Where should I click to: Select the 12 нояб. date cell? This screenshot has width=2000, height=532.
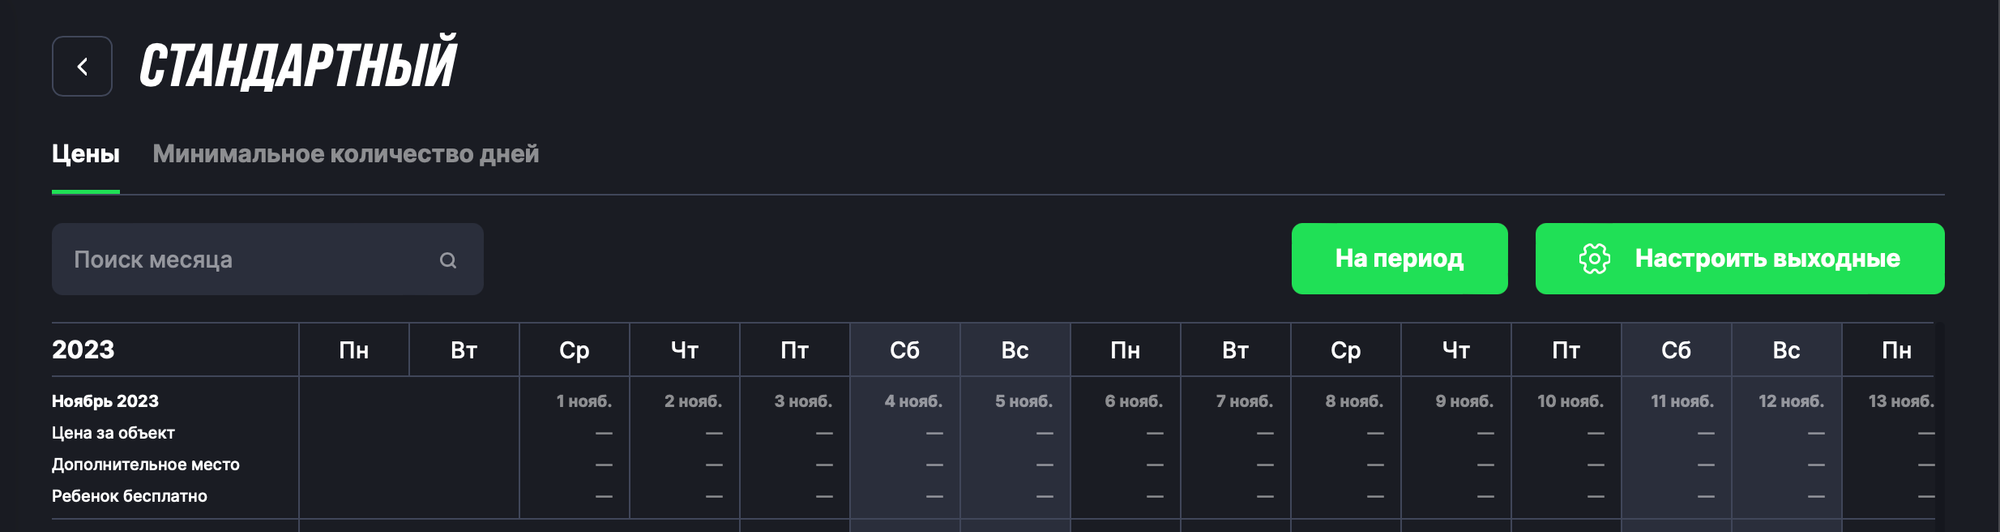point(1791,401)
